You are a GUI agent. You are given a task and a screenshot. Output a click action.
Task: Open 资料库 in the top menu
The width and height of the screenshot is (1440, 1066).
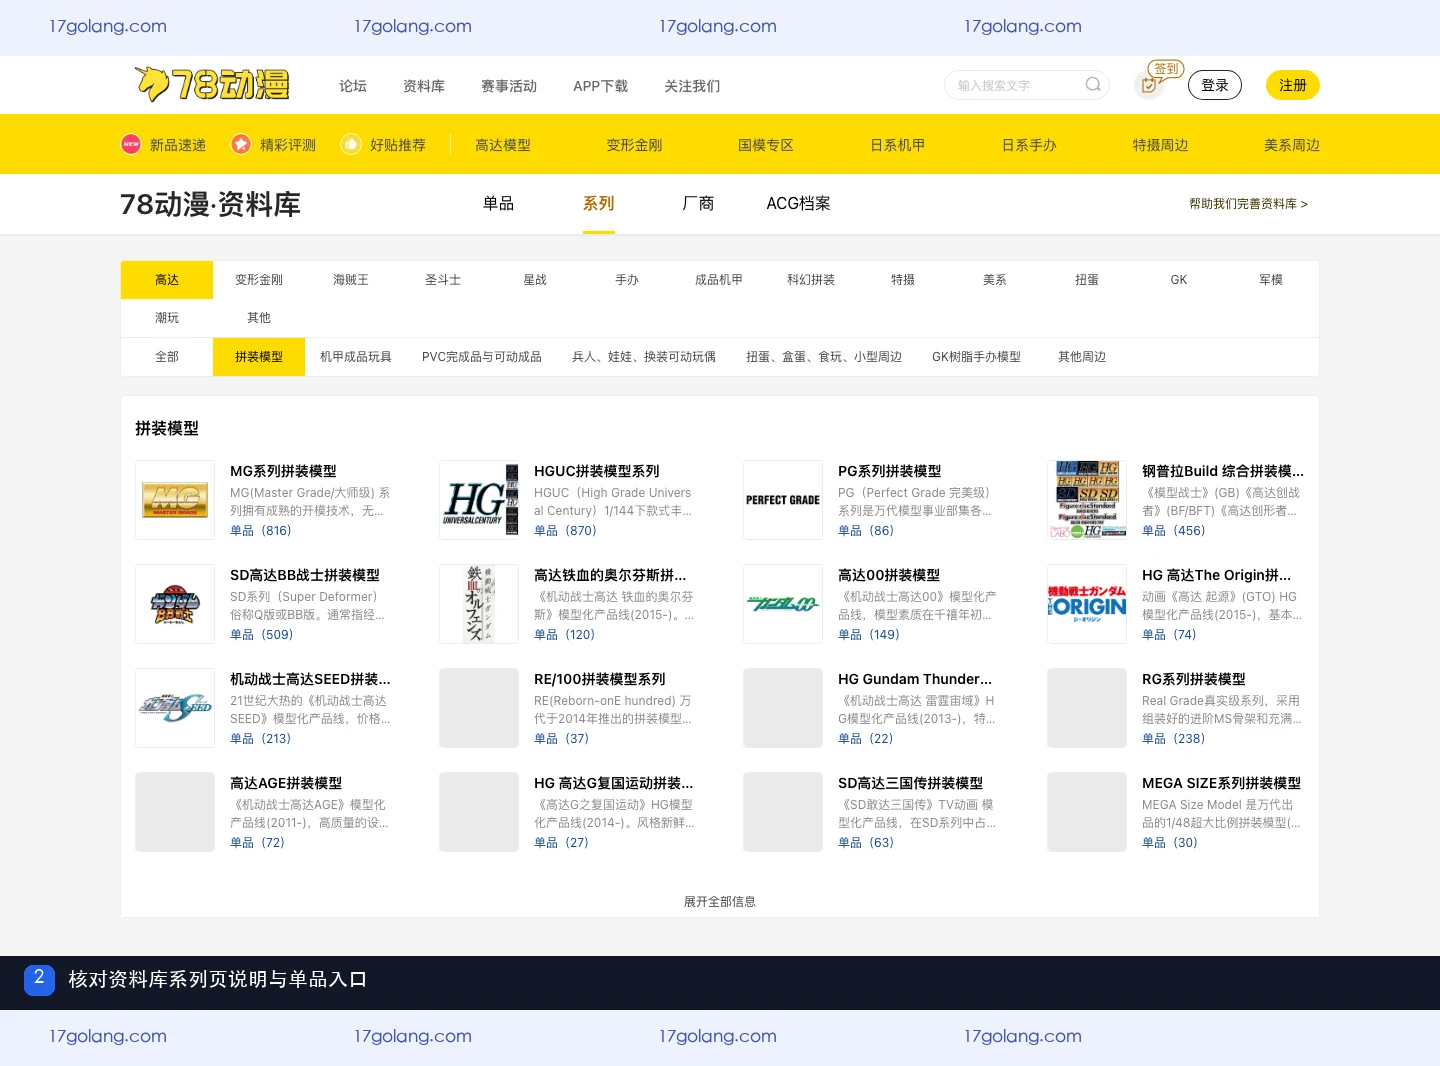424,86
